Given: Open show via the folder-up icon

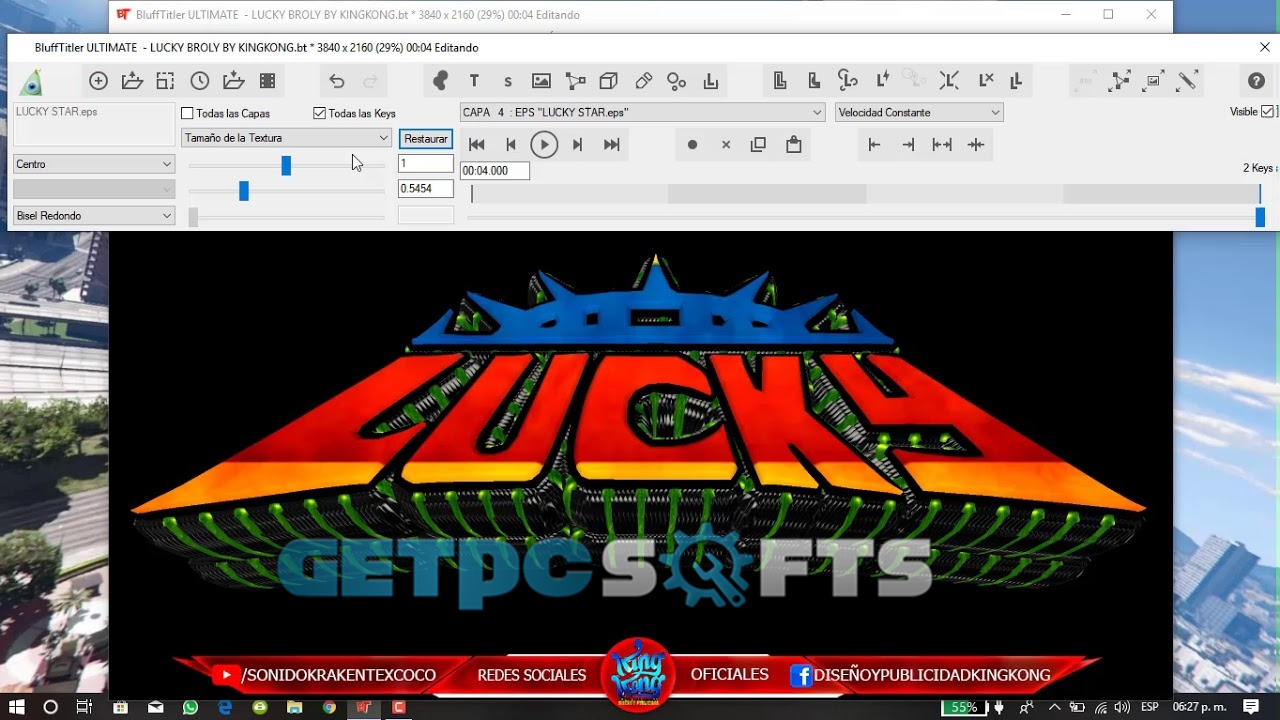Looking at the screenshot, I should click(132, 81).
